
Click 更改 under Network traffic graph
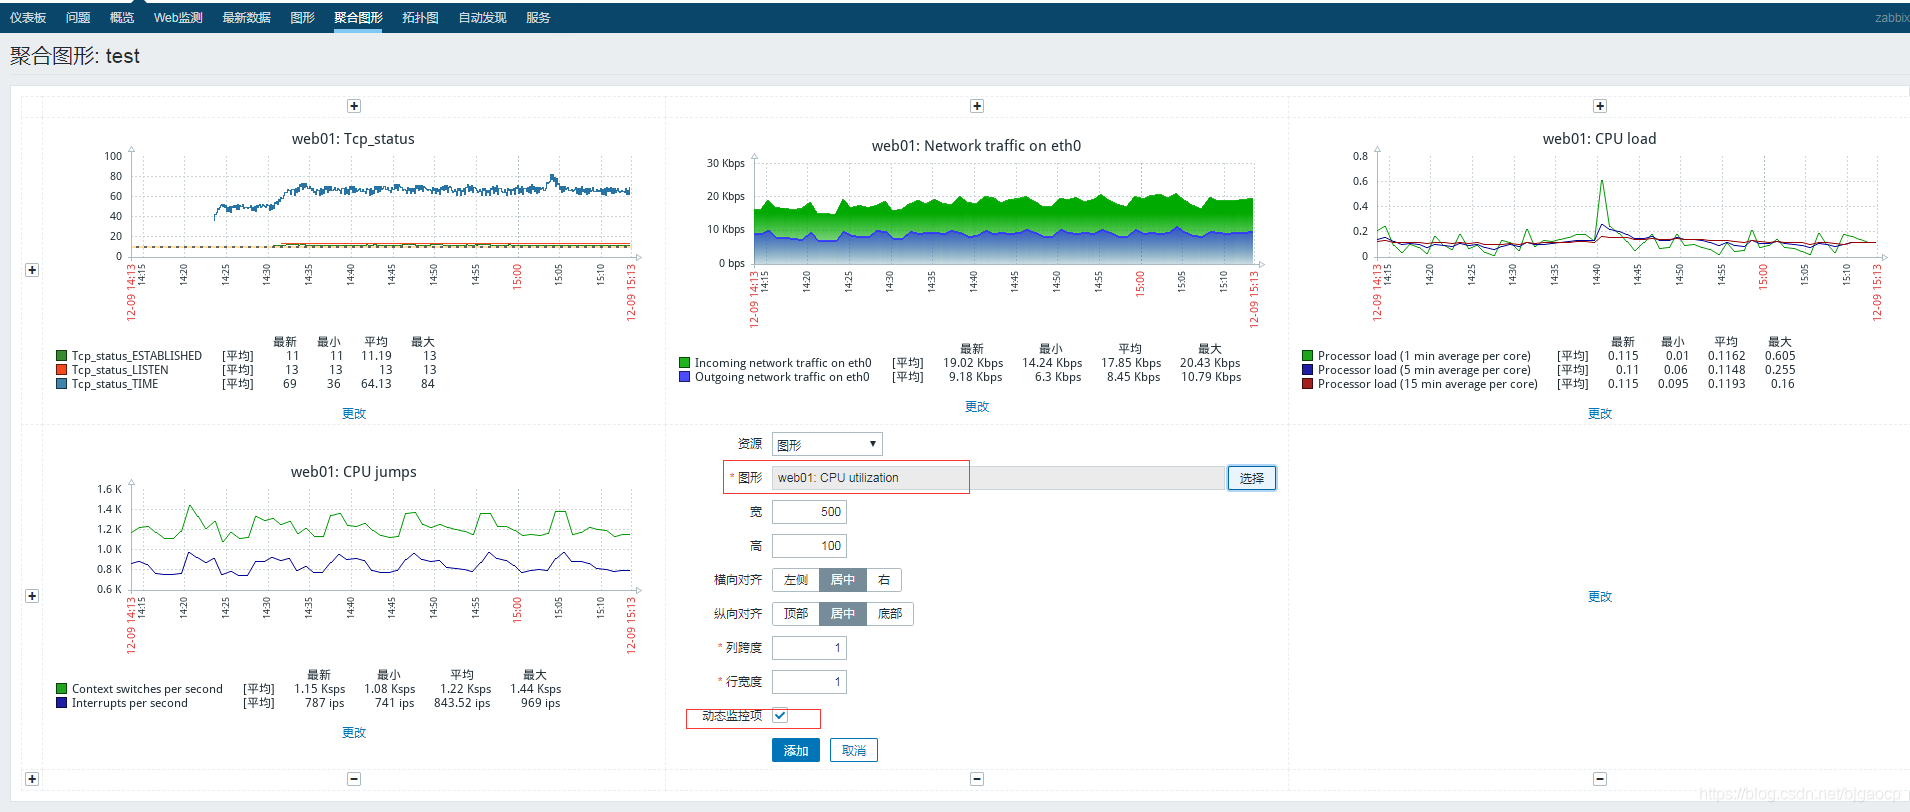coord(977,406)
